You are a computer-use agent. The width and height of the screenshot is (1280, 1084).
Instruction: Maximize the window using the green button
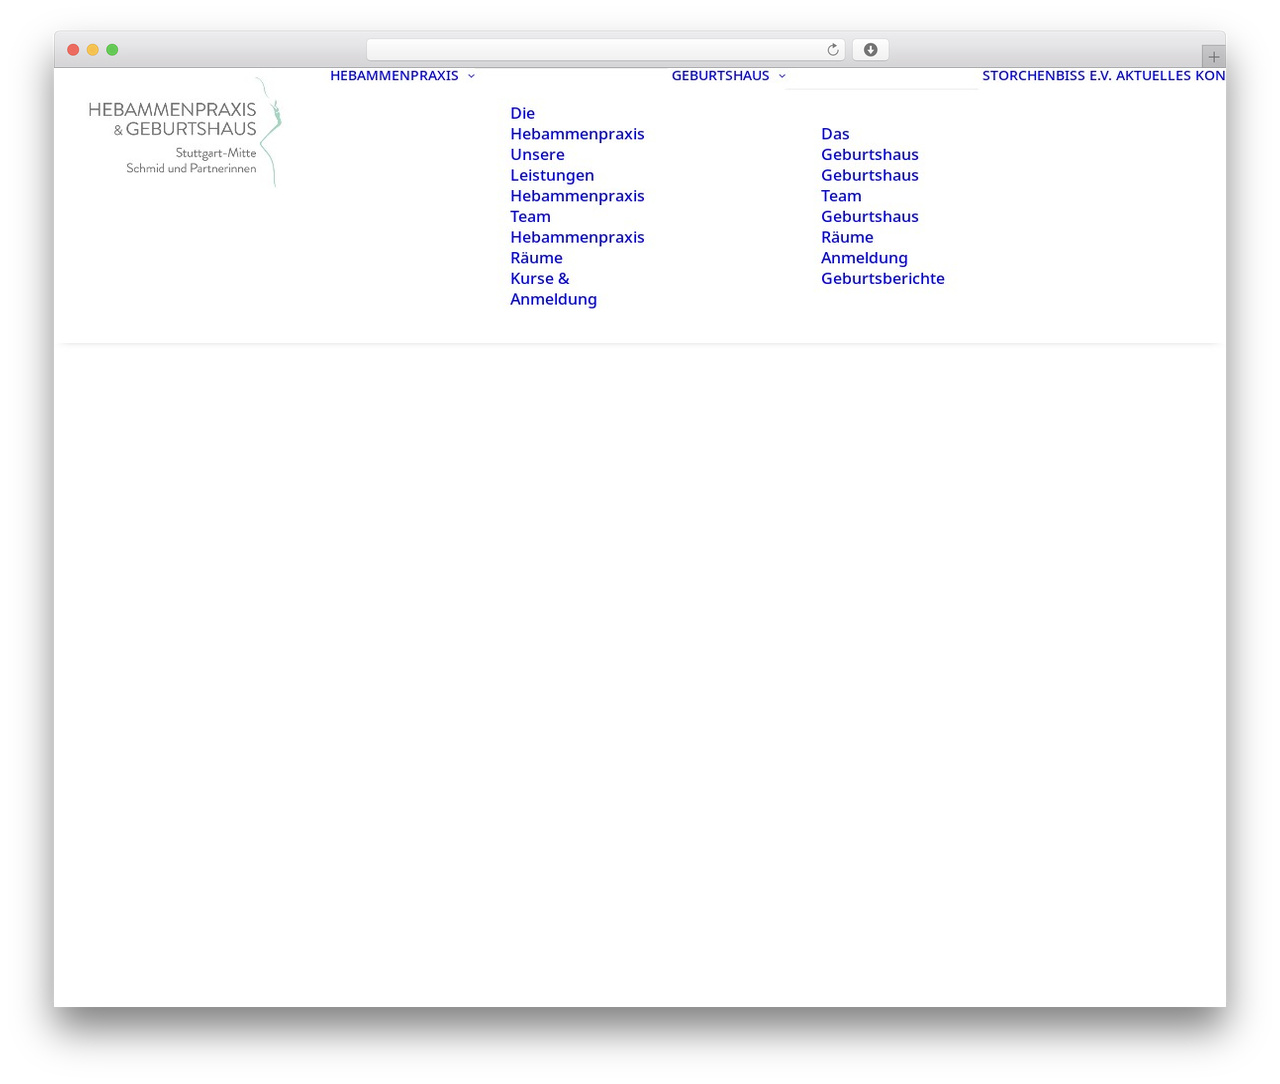112,50
